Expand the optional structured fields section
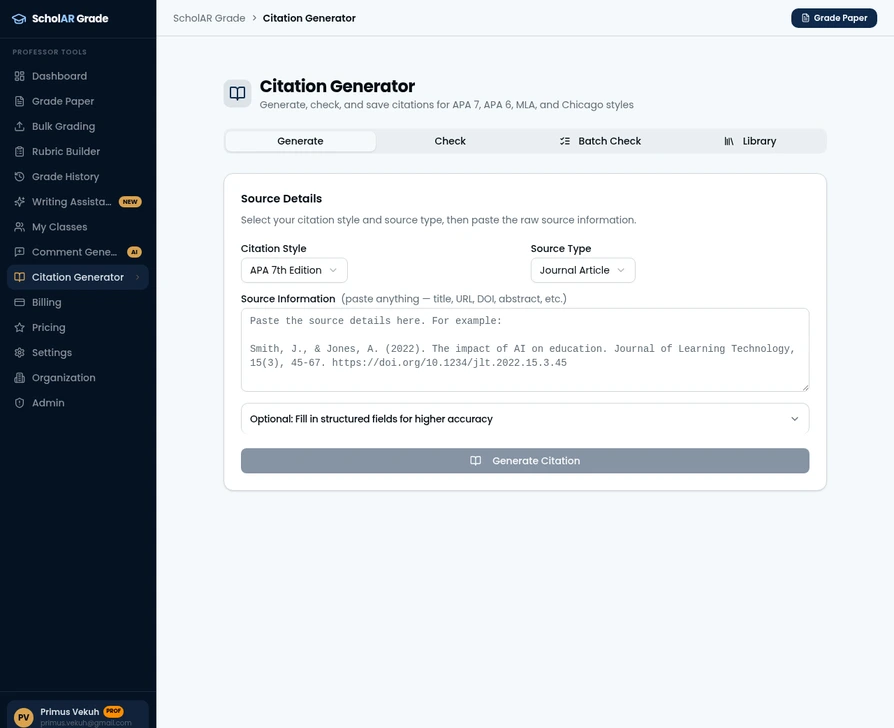 point(525,419)
